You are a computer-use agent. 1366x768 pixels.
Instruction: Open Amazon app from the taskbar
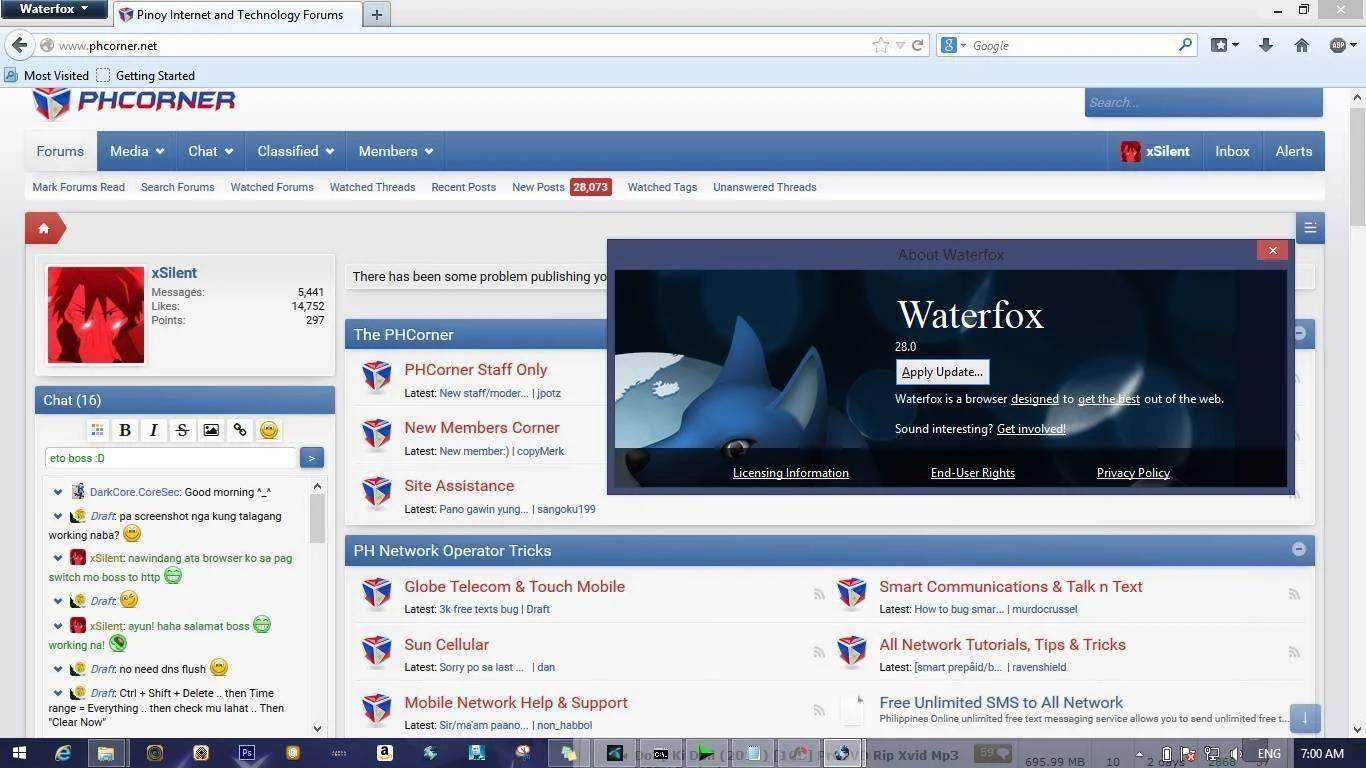click(384, 753)
